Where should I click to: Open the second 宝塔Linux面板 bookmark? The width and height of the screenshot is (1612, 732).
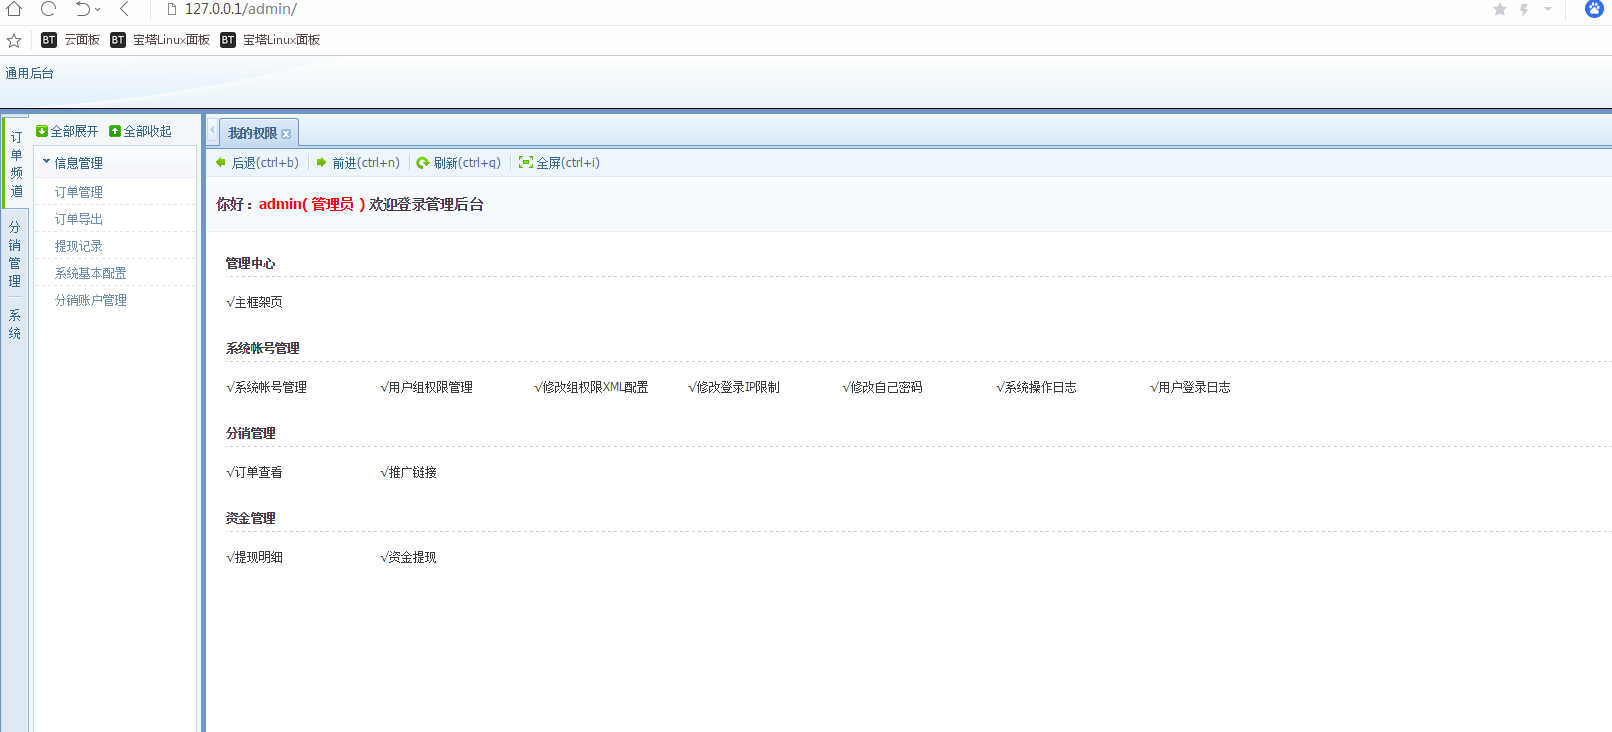[270, 40]
